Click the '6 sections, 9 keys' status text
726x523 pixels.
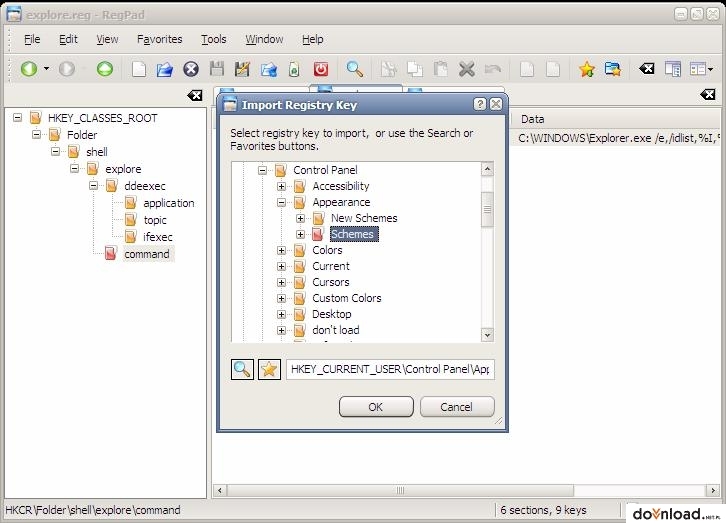pos(543,510)
